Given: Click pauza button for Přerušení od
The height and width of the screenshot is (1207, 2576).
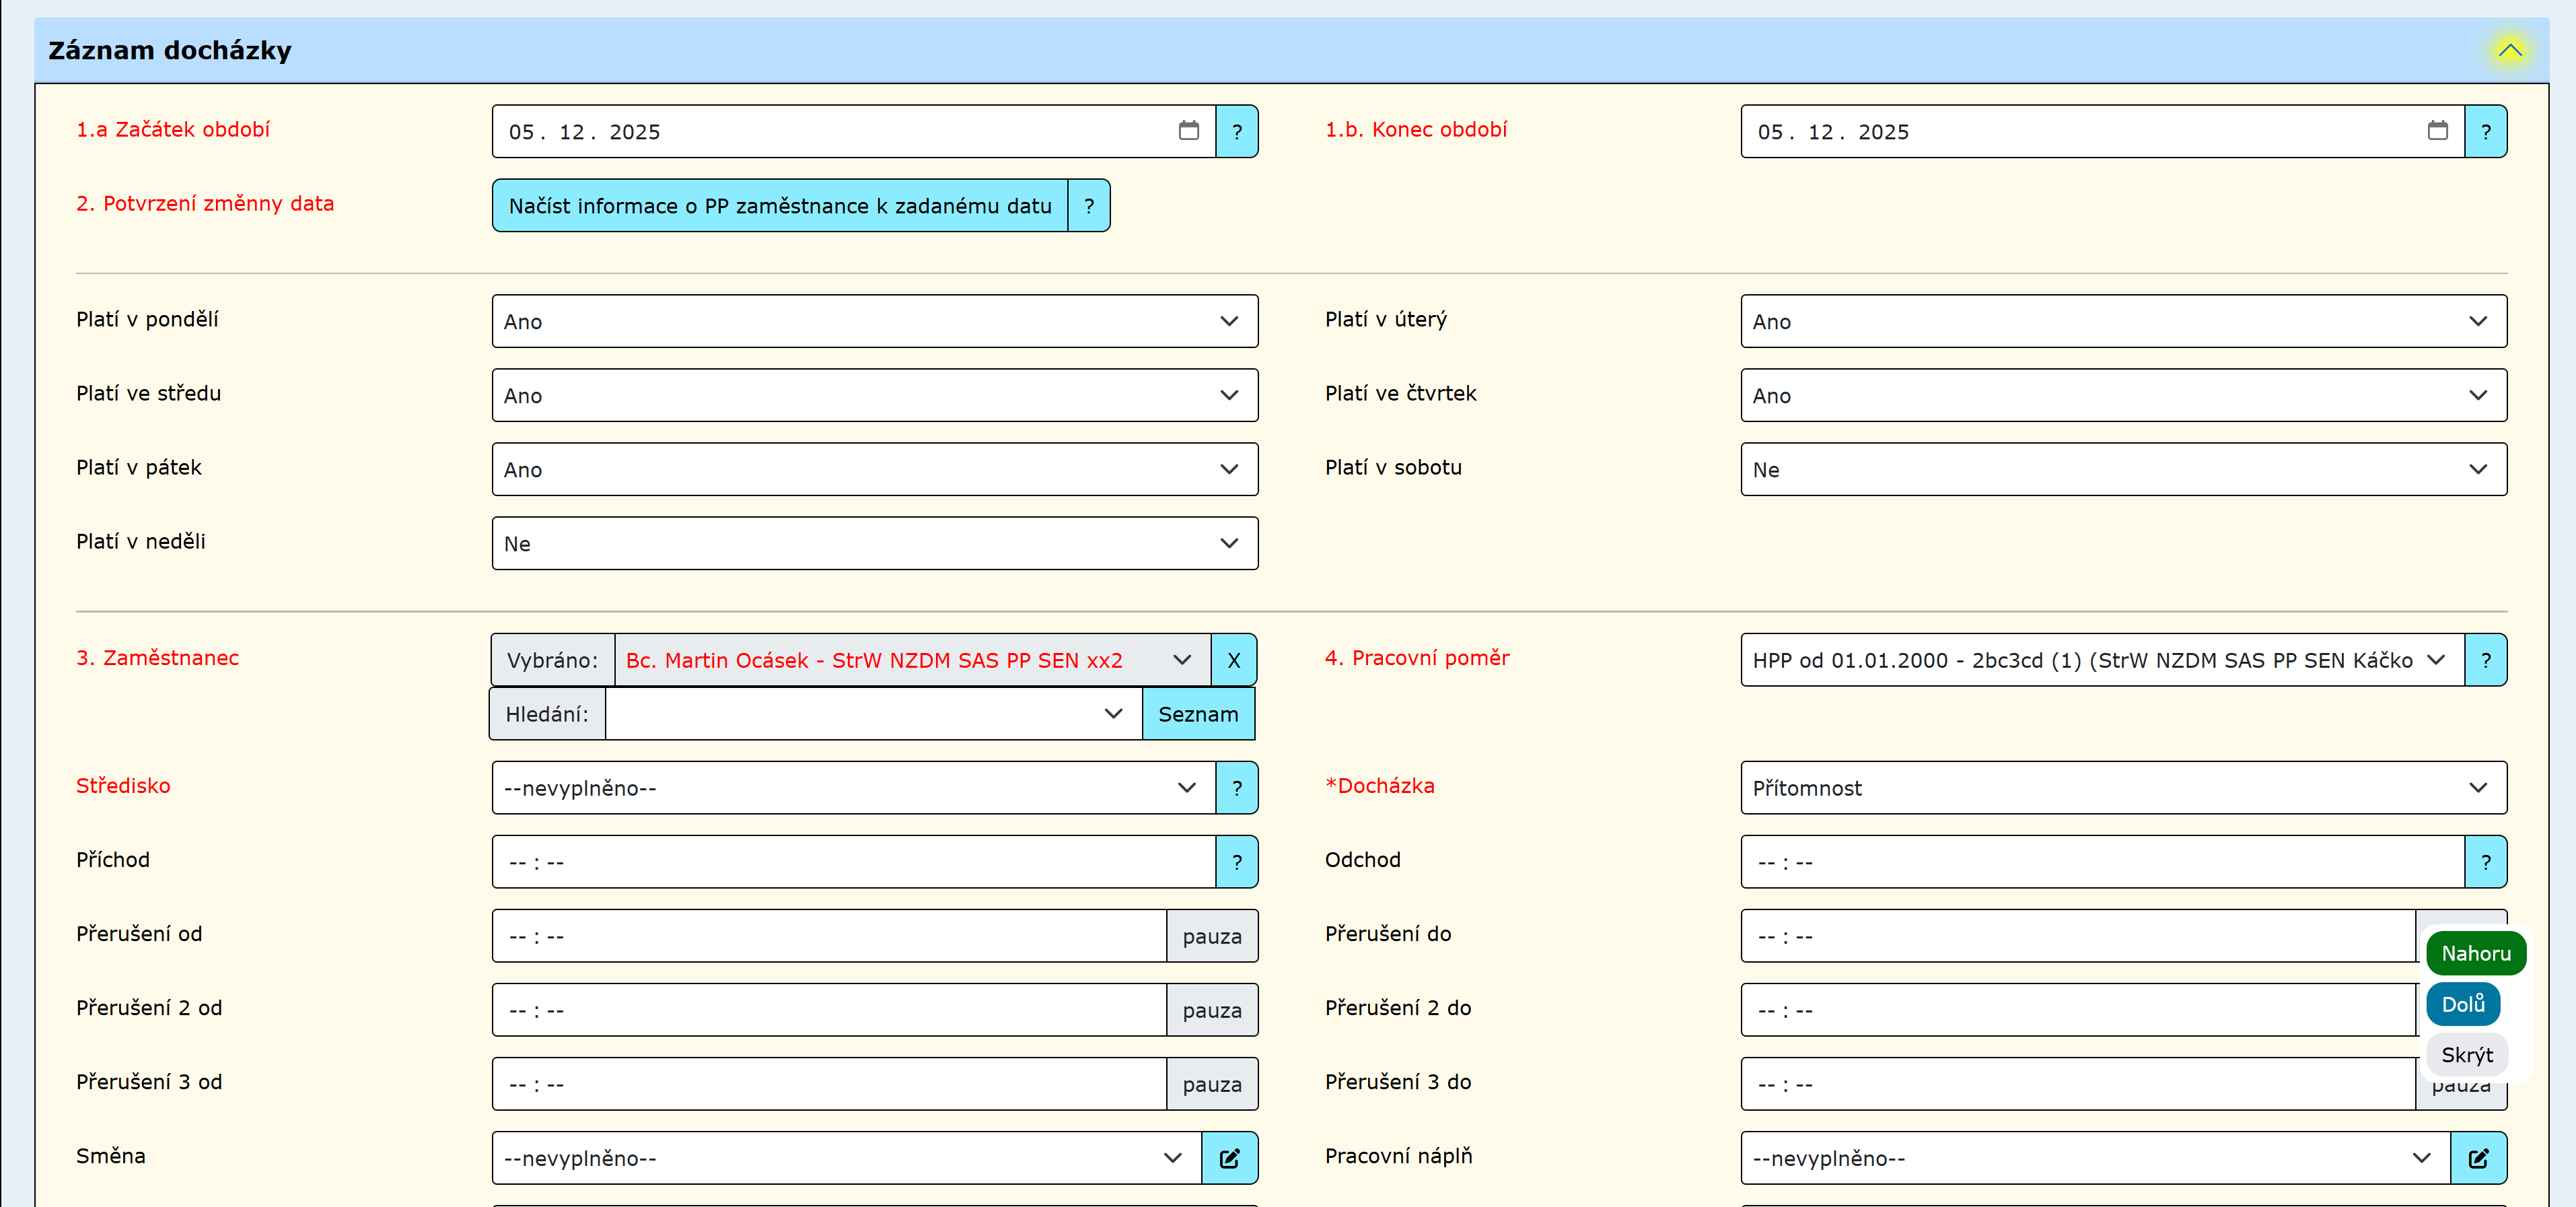Looking at the screenshot, I should 1211,936.
